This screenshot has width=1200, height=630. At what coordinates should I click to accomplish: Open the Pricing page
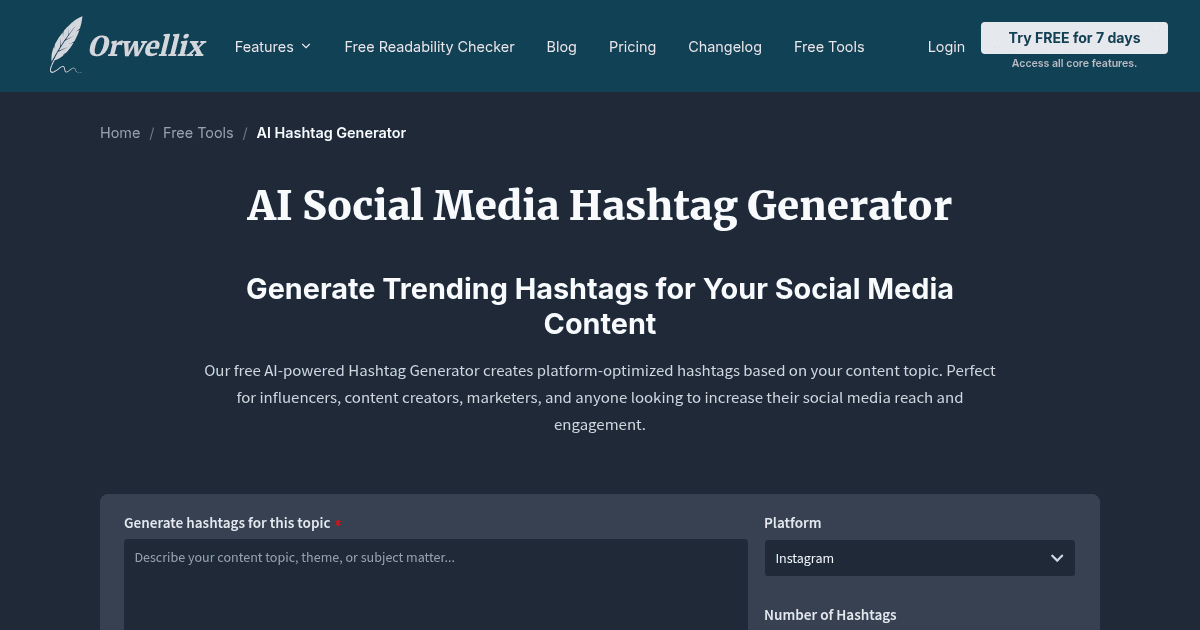[x=632, y=47]
